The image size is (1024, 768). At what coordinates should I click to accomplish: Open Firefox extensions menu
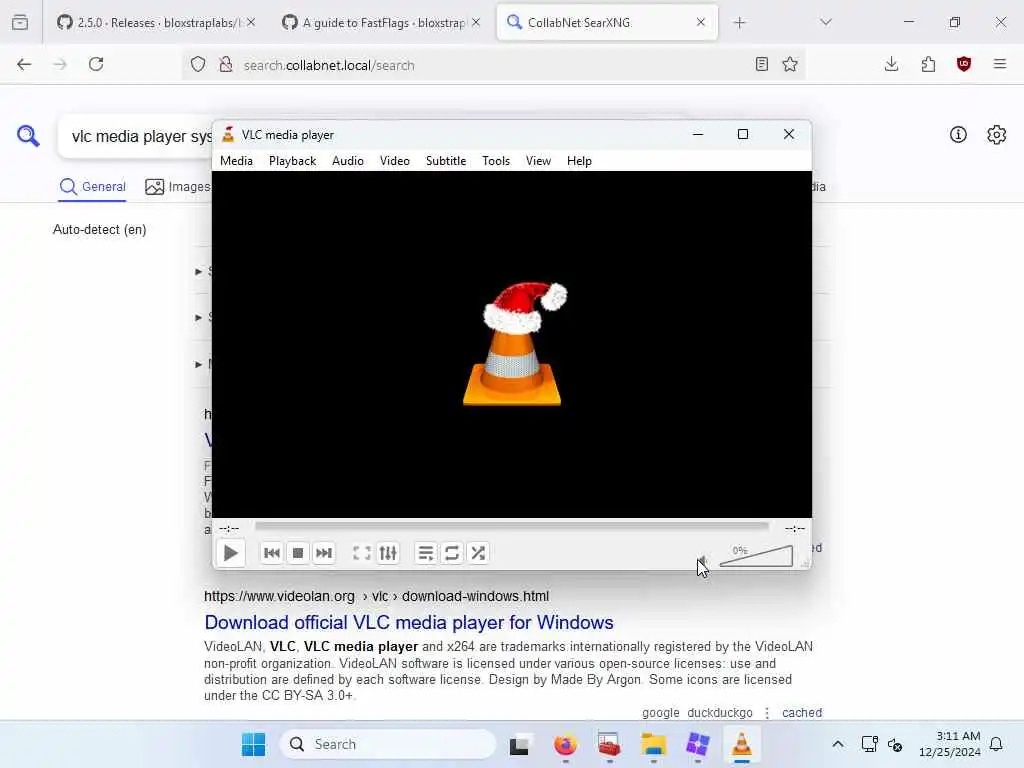click(x=928, y=64)
